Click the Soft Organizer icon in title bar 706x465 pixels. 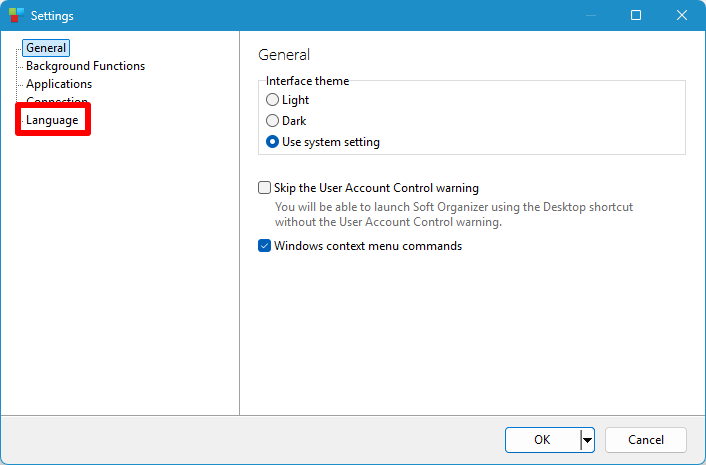coord(14,16)
